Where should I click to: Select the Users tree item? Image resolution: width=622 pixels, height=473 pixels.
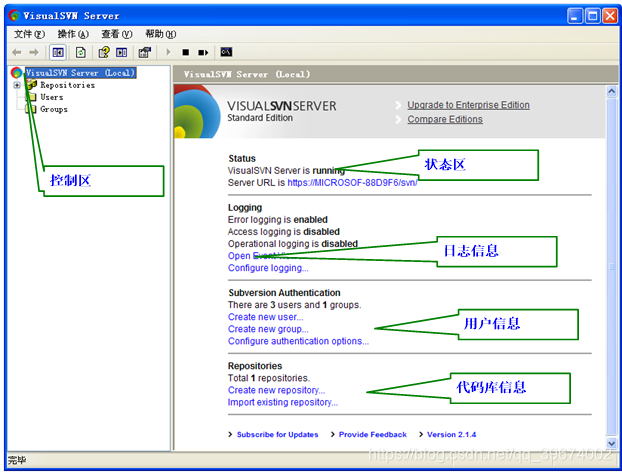pyautogui.click(x=52, y=97)
